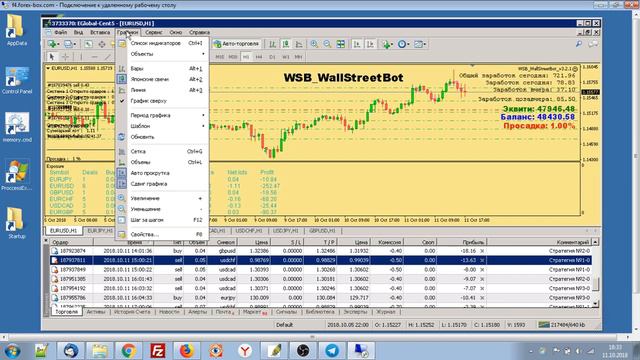The width and height of the screenshot is (640, 360).
Task: Click the tile windows toolbar icon
Action: pos(340,44)
